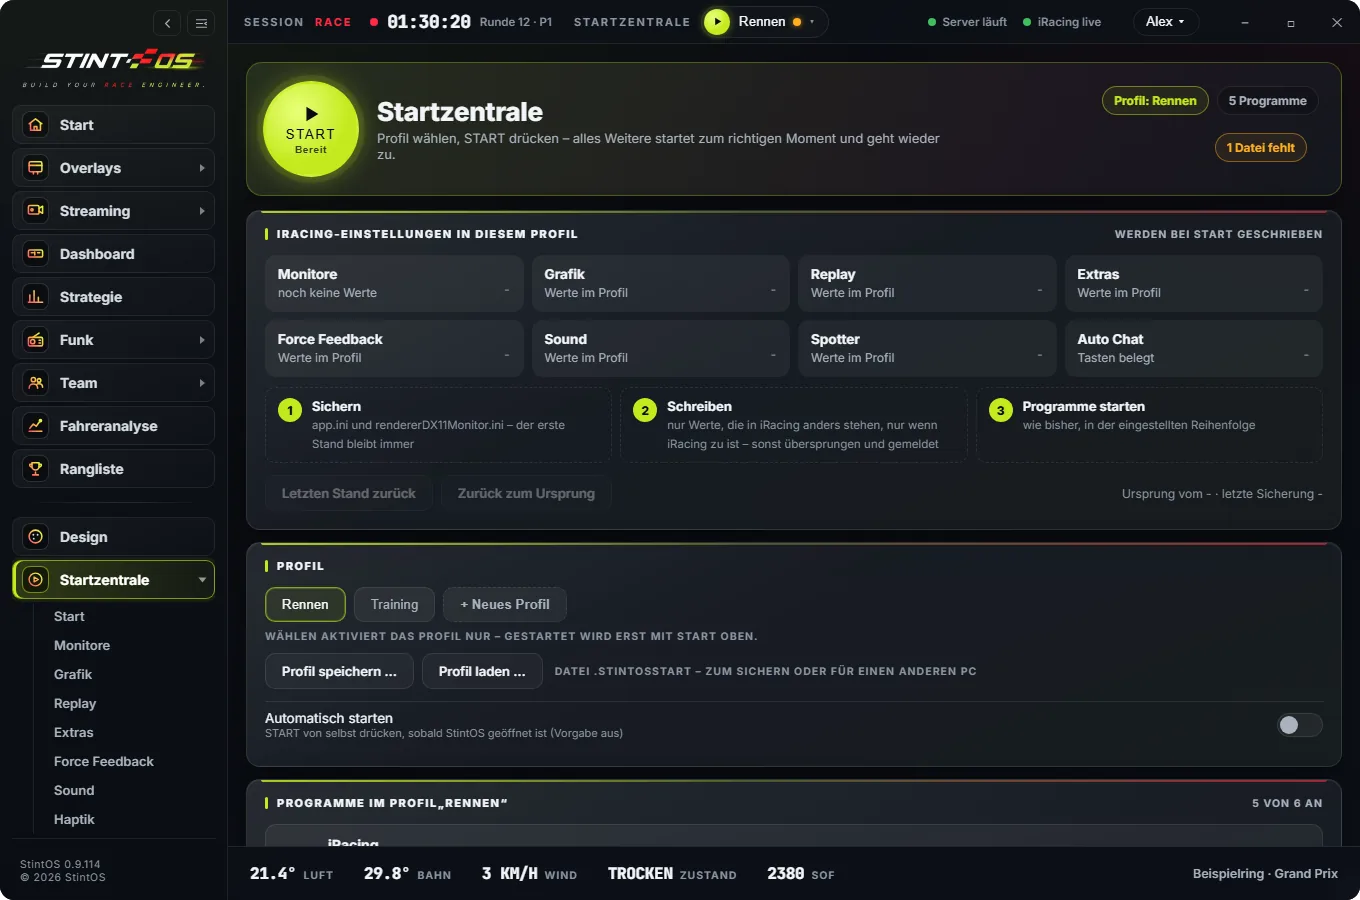Expand the Overlays submenu arrow
The image size is (1360, 900).
[x=202, y=168]
